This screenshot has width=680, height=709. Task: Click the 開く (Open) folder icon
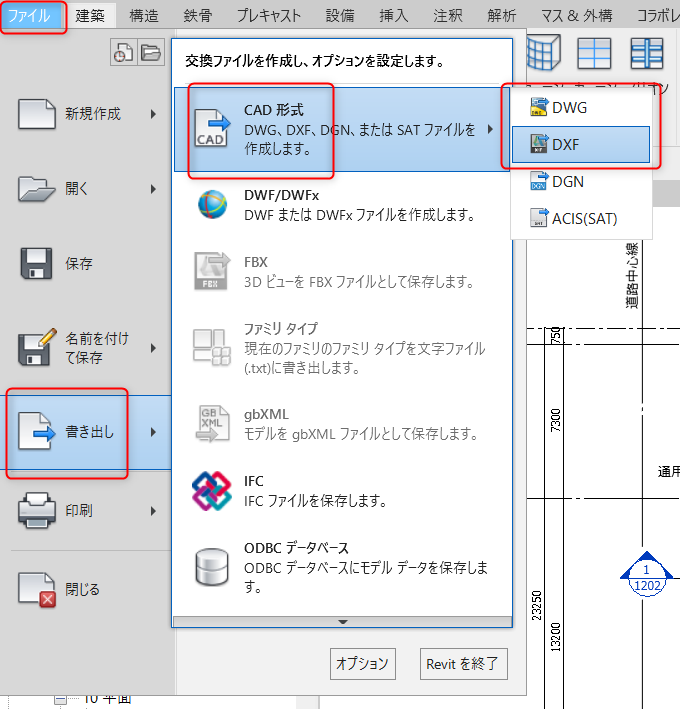pyautogui.click(x=38, y=189)
